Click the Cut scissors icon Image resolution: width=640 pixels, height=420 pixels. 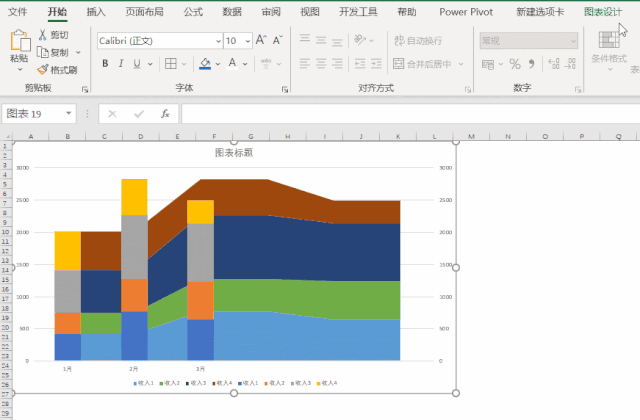click(42, 35)
